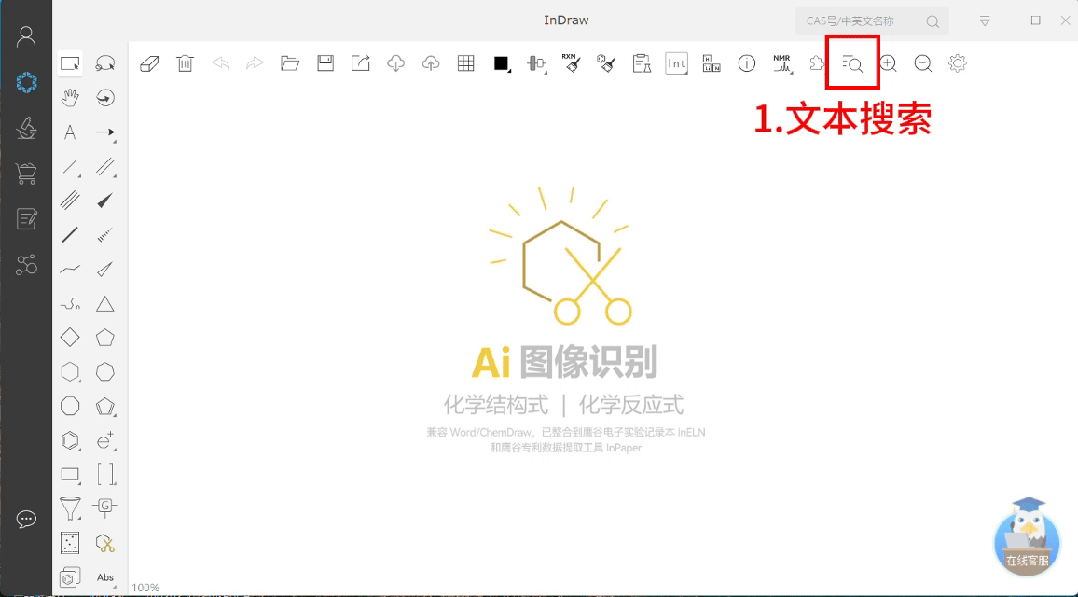Choose the Text tool in the tool palette
Image resolution: width=1078 pixels, height=597 pixels.
tap(70, 131)
